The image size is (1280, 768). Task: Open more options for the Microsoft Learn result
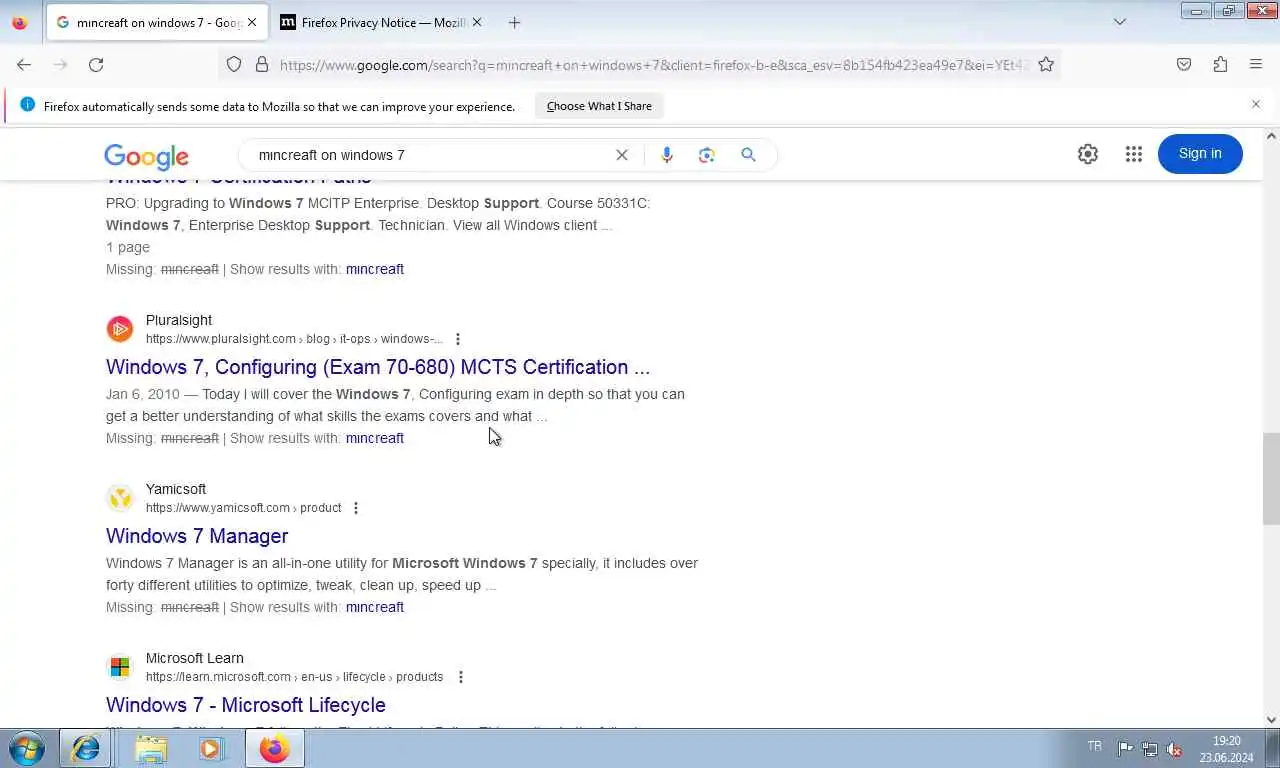pos(460,677)
